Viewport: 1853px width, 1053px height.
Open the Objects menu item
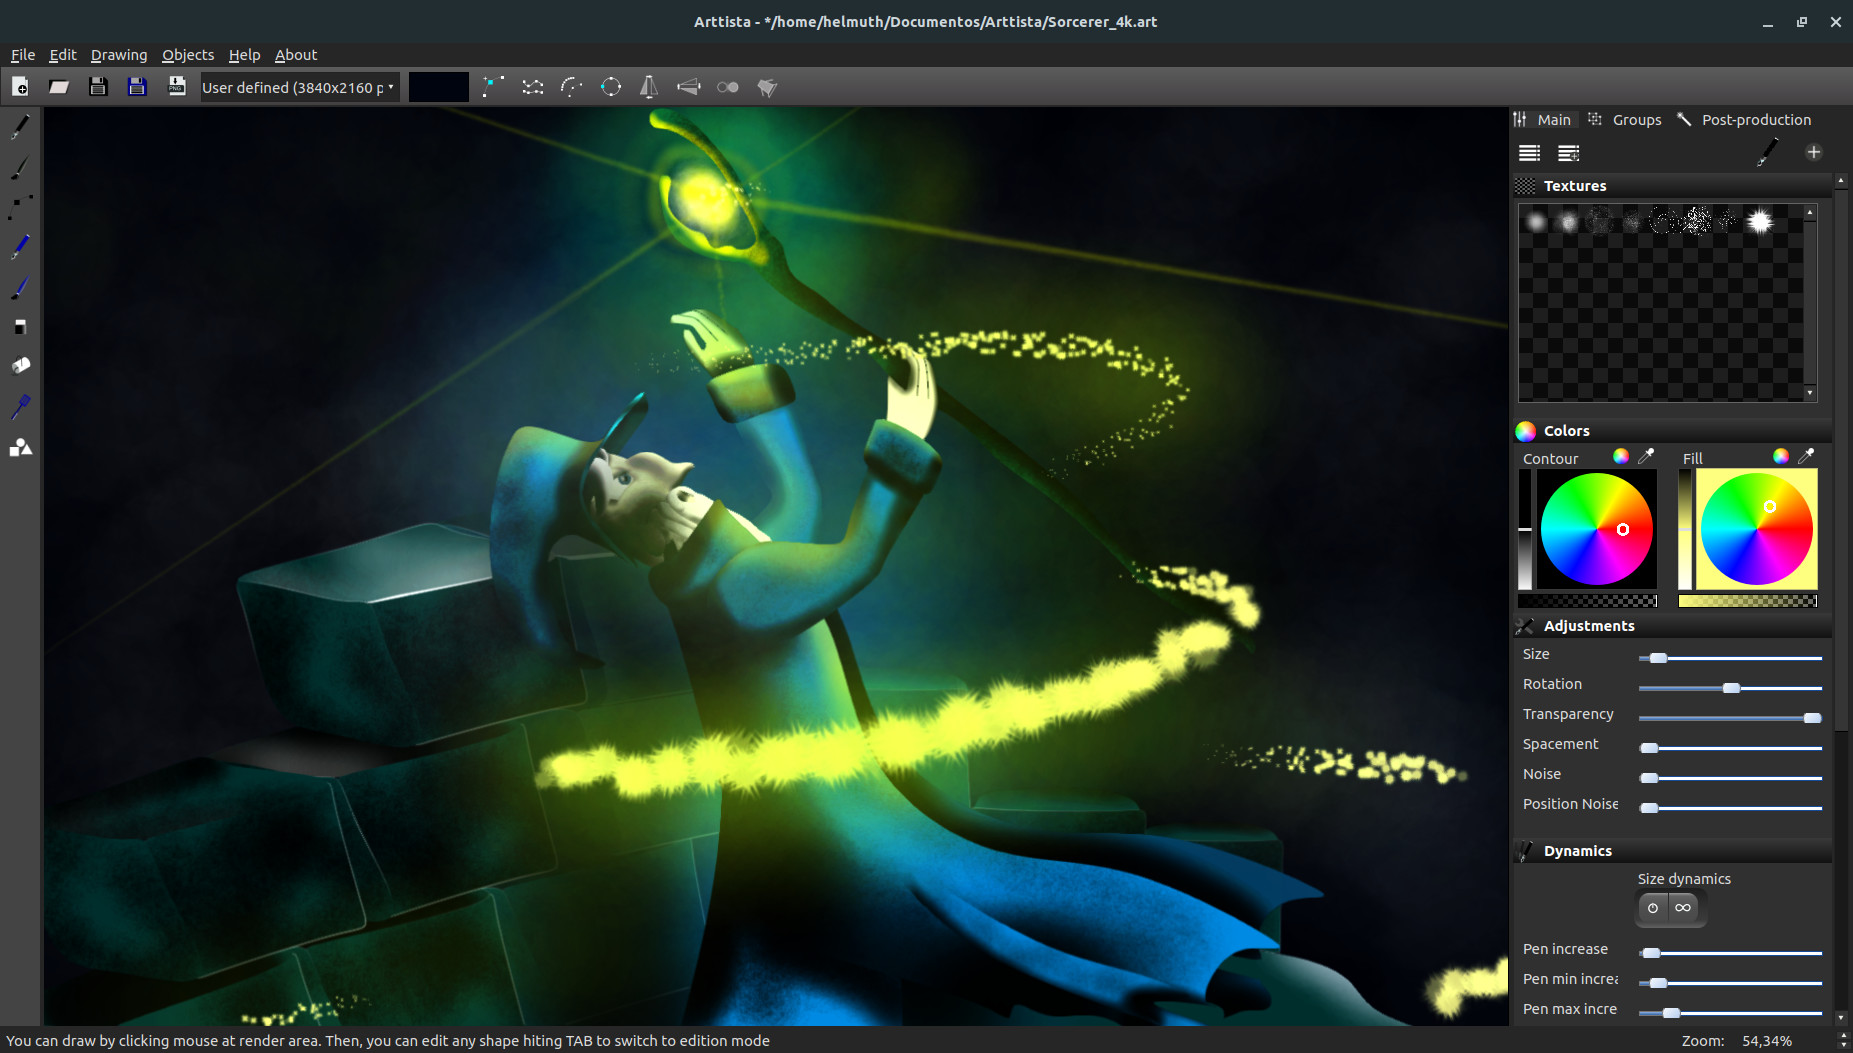(187, 55)
